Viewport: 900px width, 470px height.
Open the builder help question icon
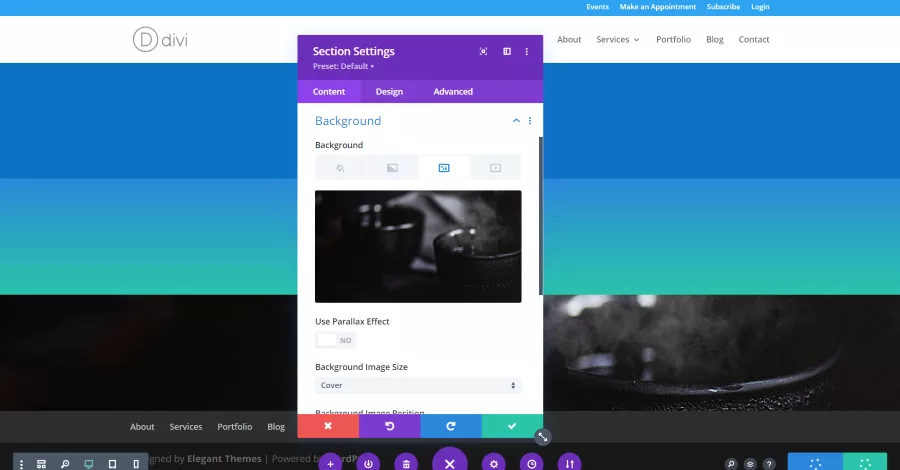click(769, 464)
